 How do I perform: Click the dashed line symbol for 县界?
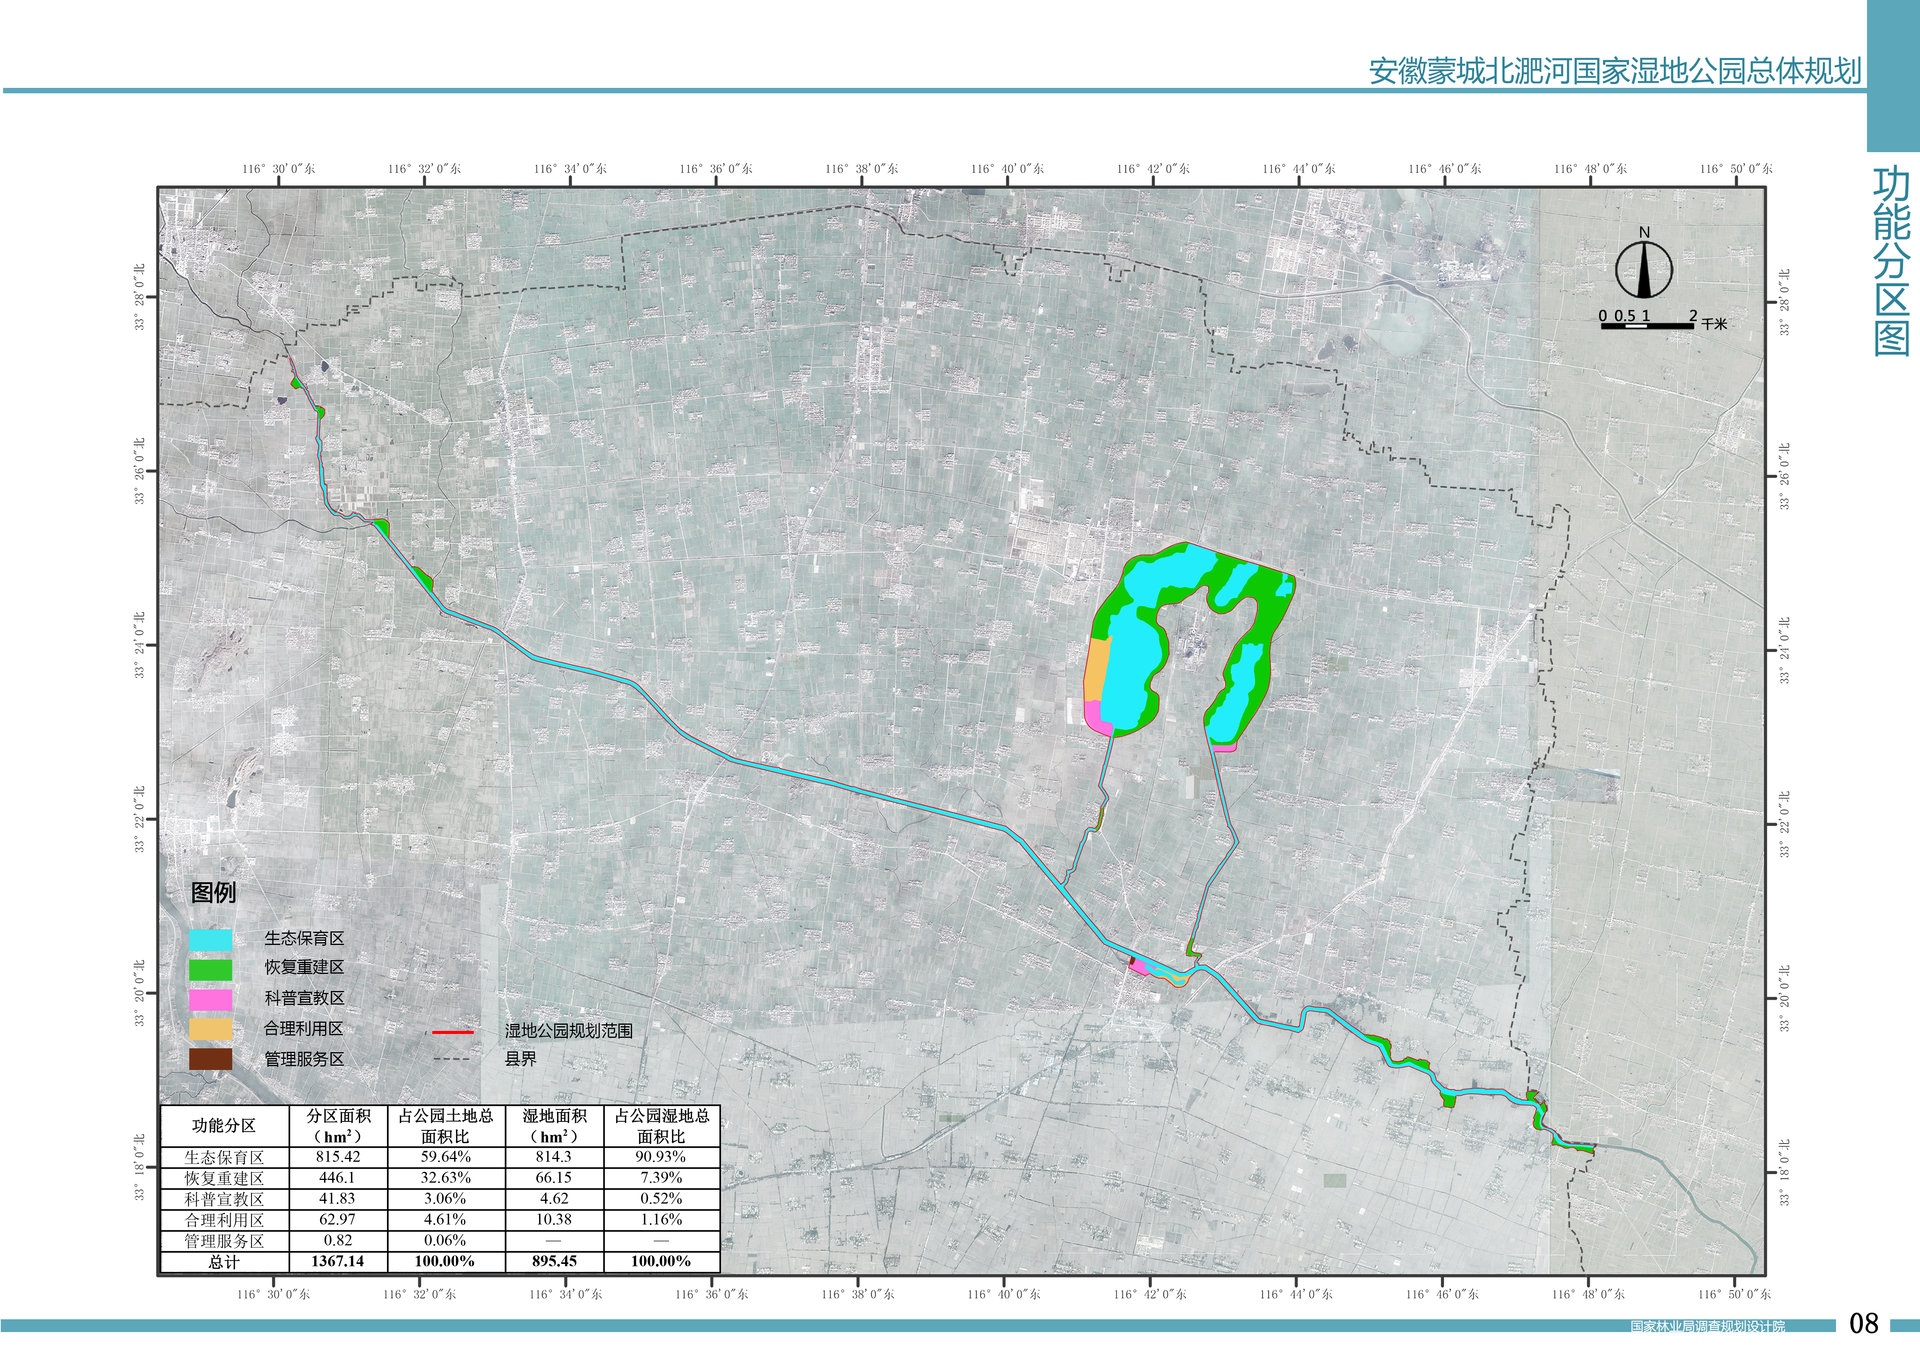click(452, 1059)
